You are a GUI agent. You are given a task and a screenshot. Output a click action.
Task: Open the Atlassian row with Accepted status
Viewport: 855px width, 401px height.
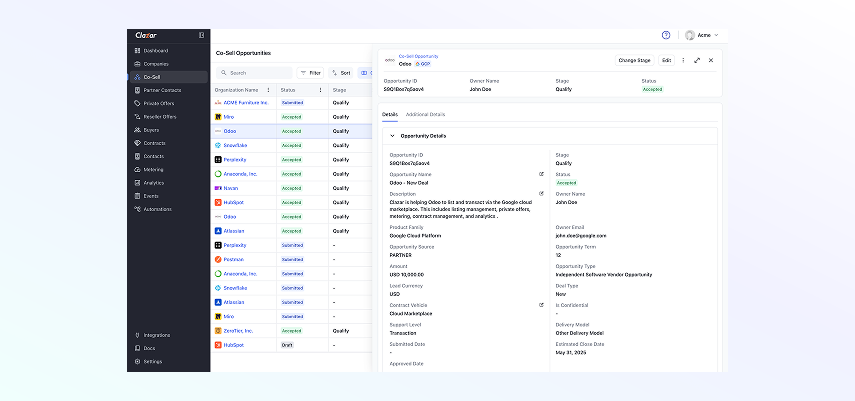291,231
